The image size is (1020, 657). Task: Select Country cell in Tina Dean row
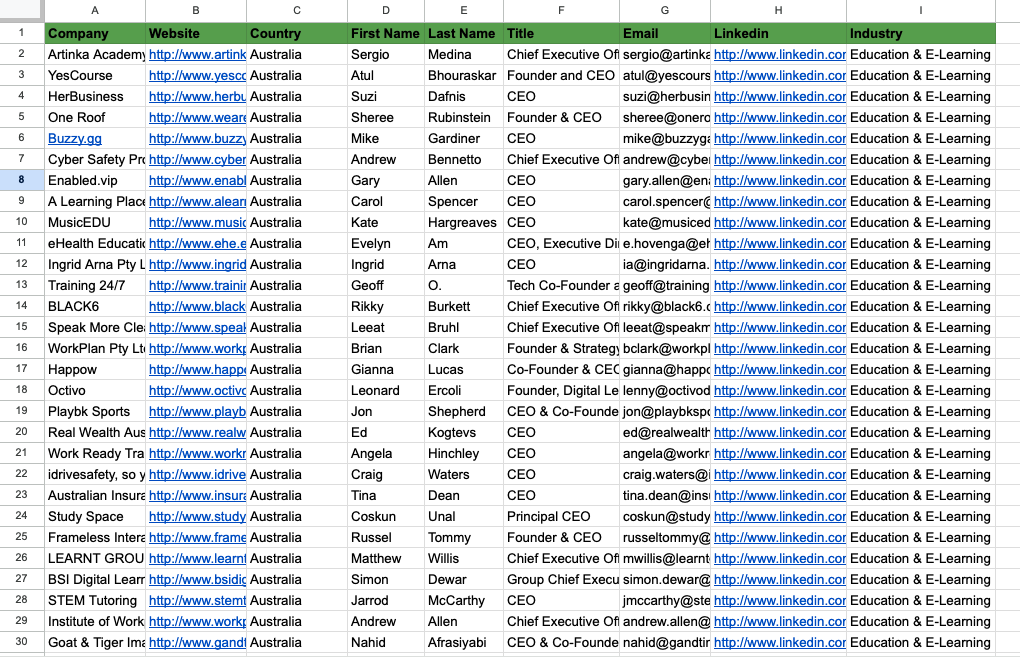(297, 496)
